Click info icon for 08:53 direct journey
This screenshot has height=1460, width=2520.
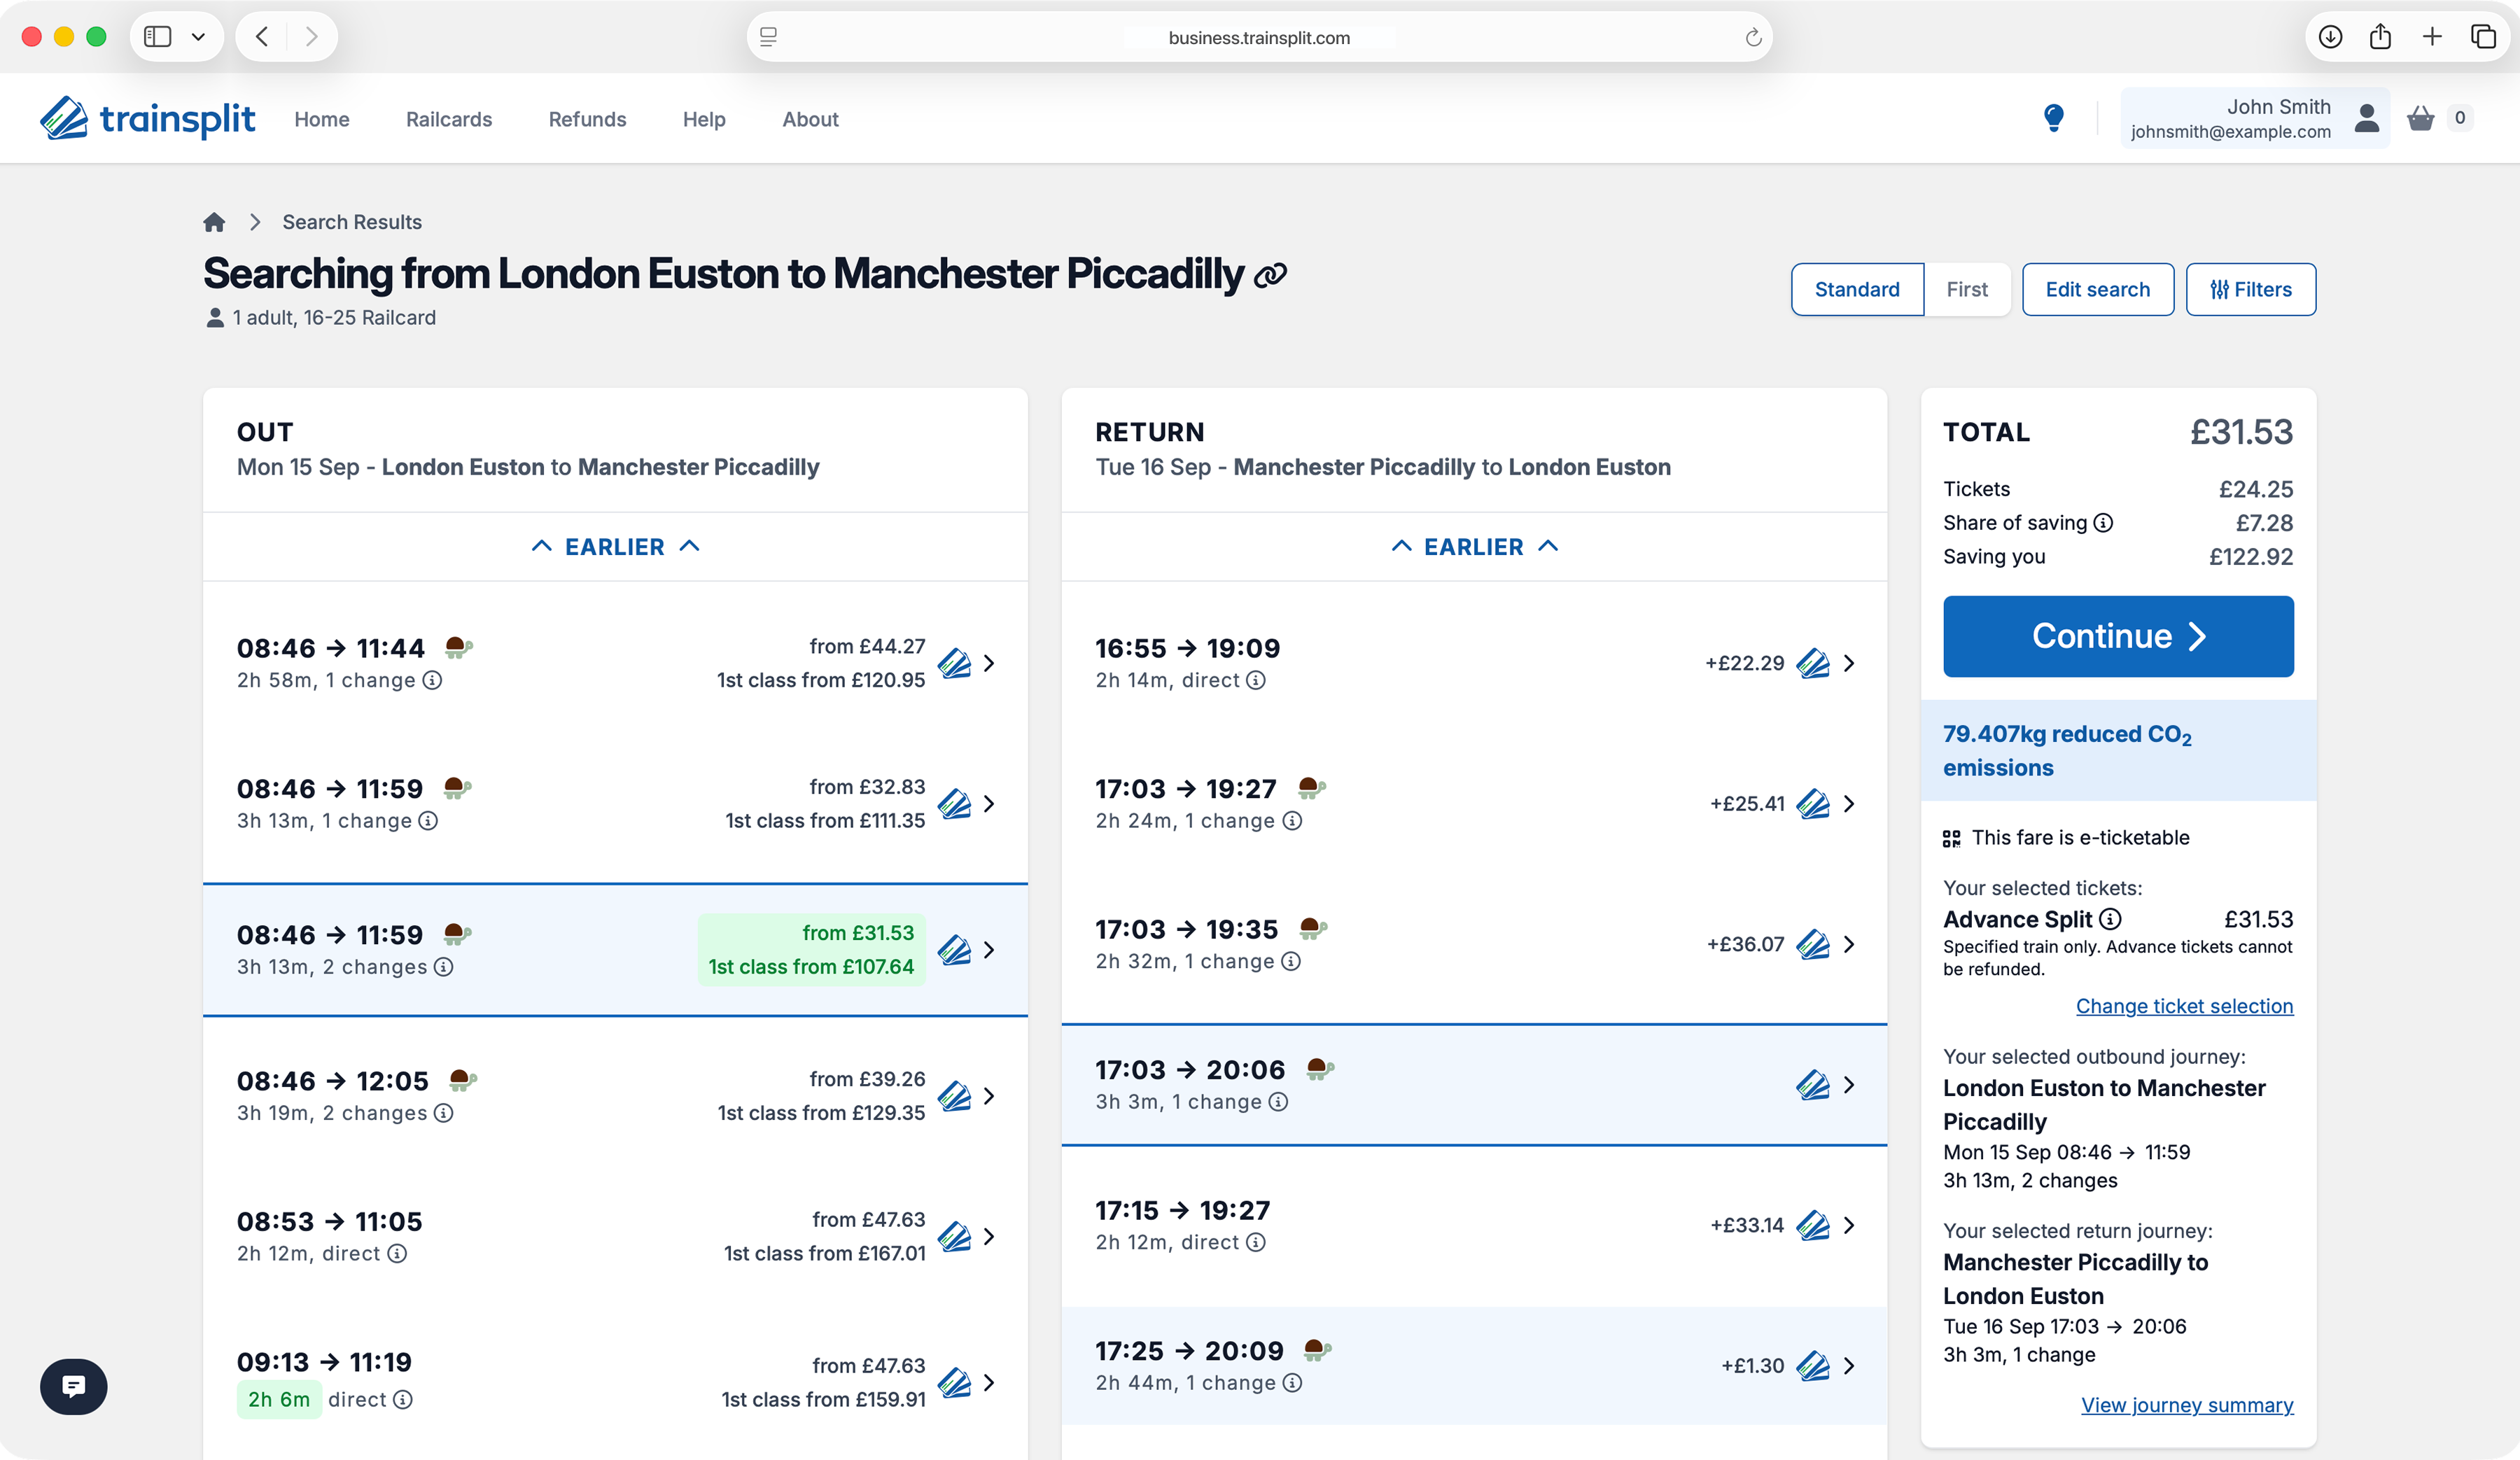(x=397, y=1254)
